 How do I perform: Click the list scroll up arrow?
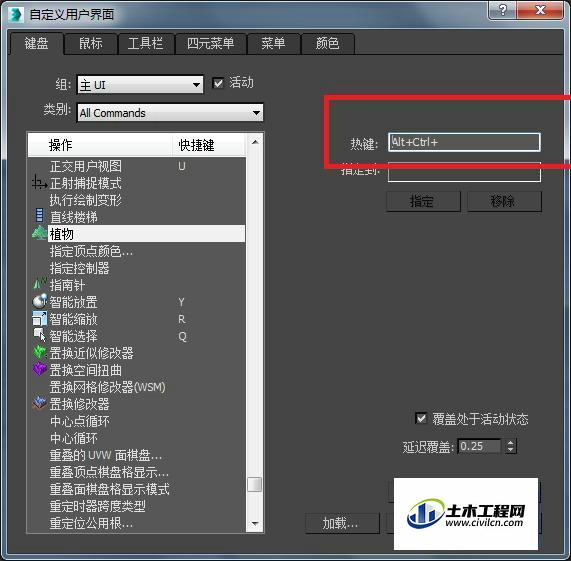255,142
